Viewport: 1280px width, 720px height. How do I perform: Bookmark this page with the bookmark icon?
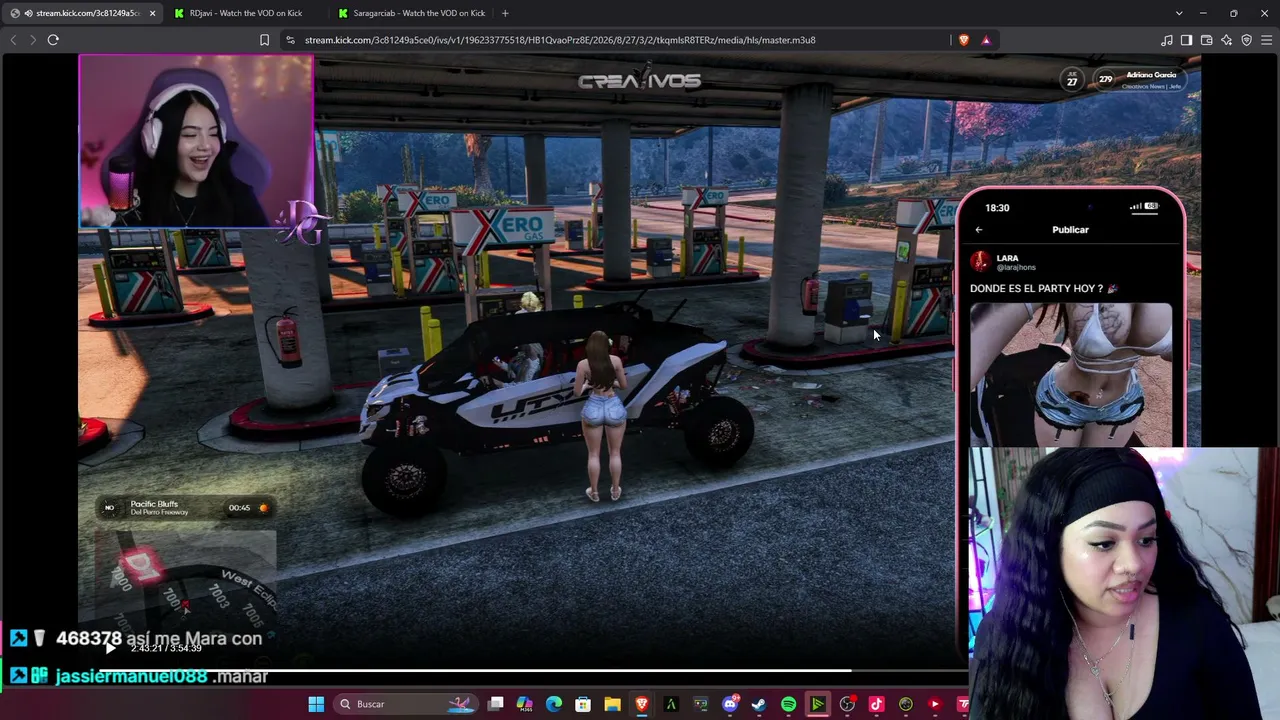tap(264, 40)
